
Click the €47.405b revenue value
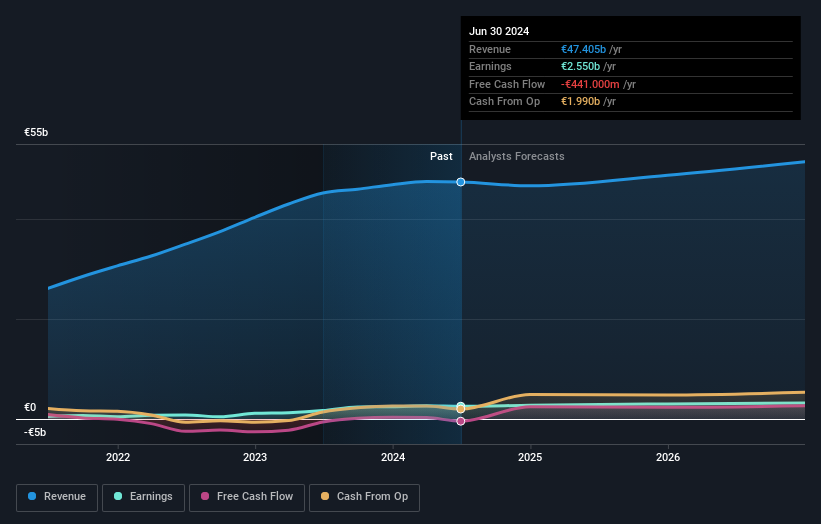coord(583,49)
